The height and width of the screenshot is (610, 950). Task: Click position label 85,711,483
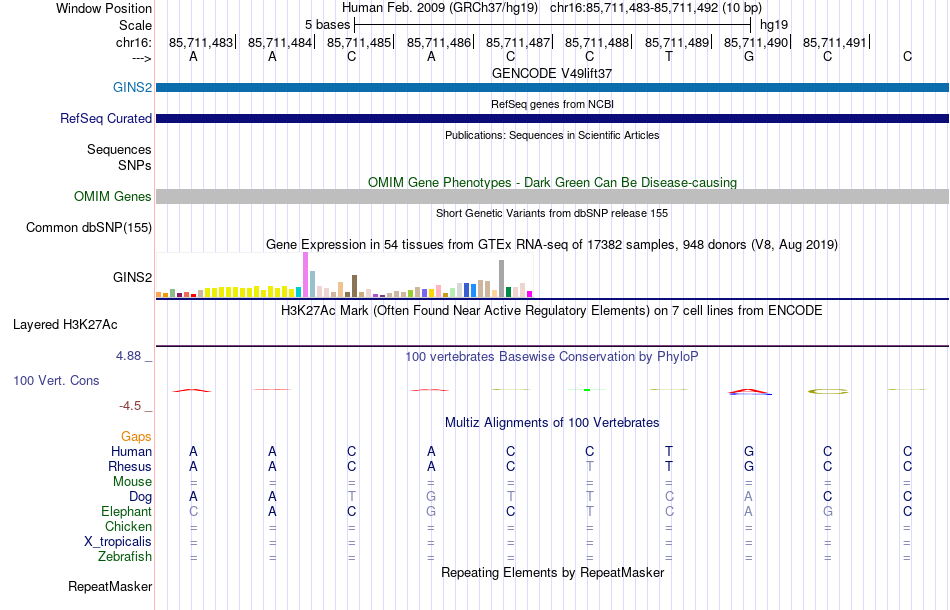(x=201, y=42)
